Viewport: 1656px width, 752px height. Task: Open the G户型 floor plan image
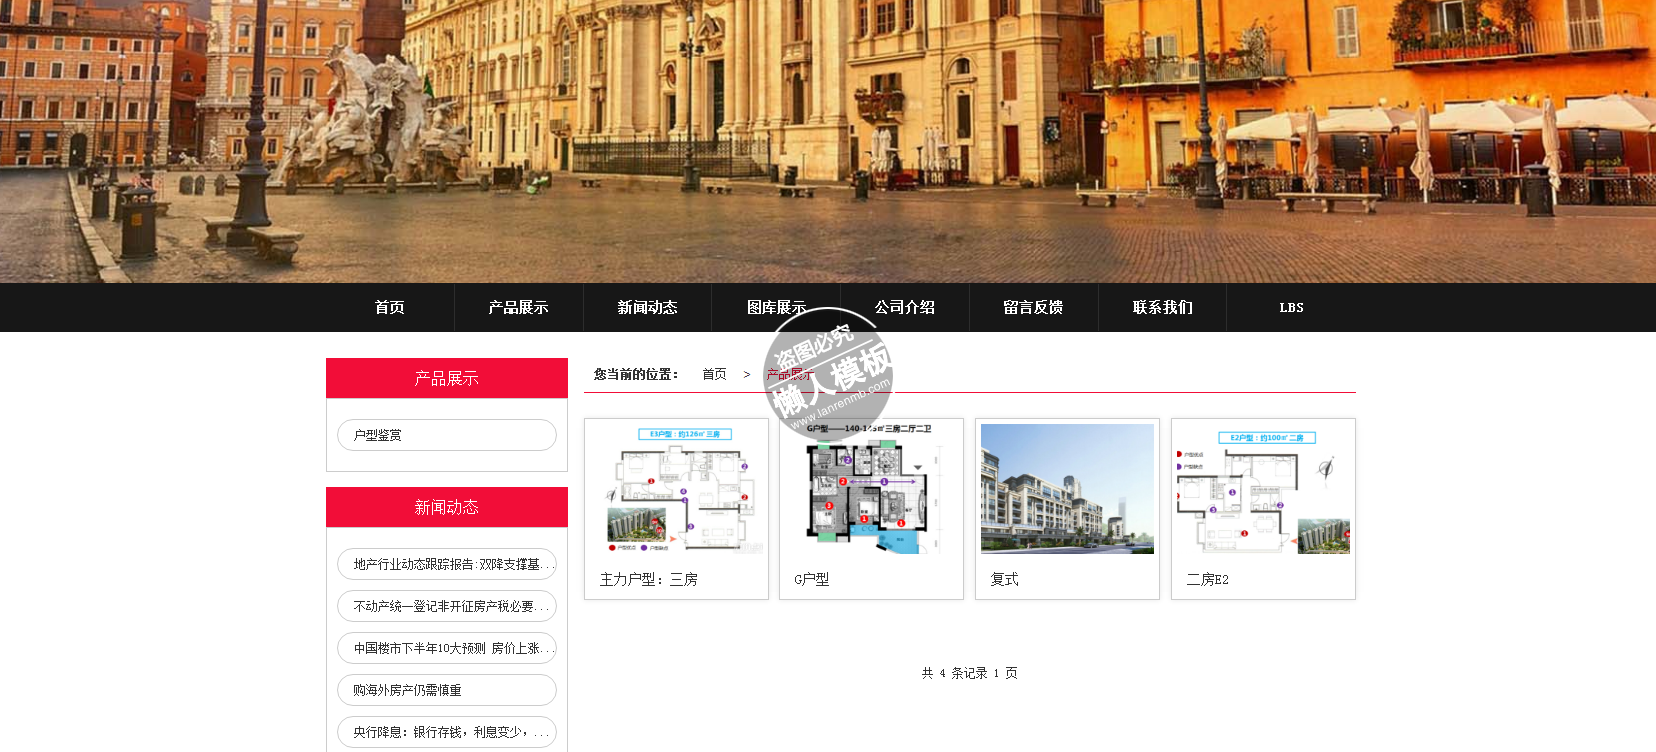[871, 489]
